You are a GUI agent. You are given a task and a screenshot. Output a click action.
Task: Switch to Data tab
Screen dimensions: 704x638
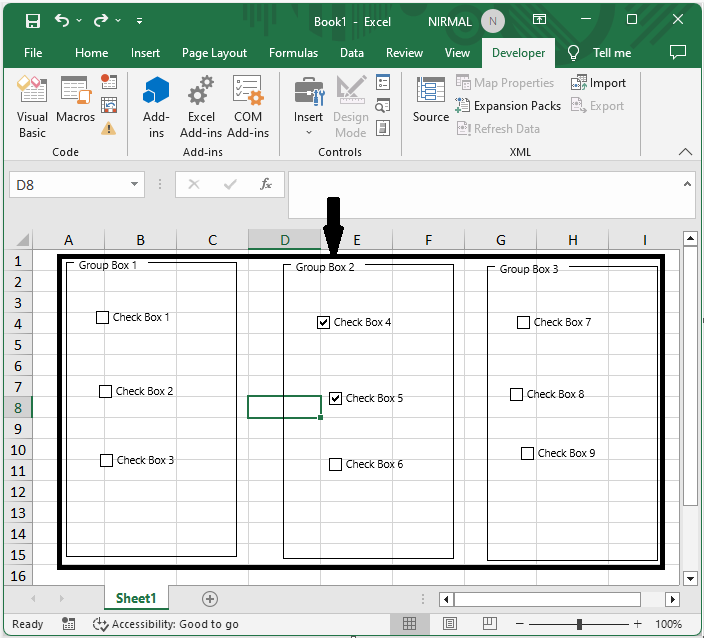tap(352, 53)
